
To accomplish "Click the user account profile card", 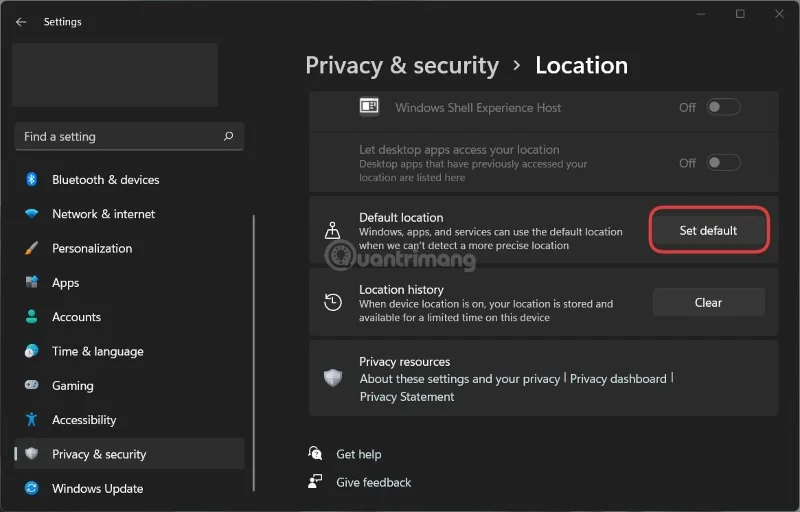I will click(115, 74).
